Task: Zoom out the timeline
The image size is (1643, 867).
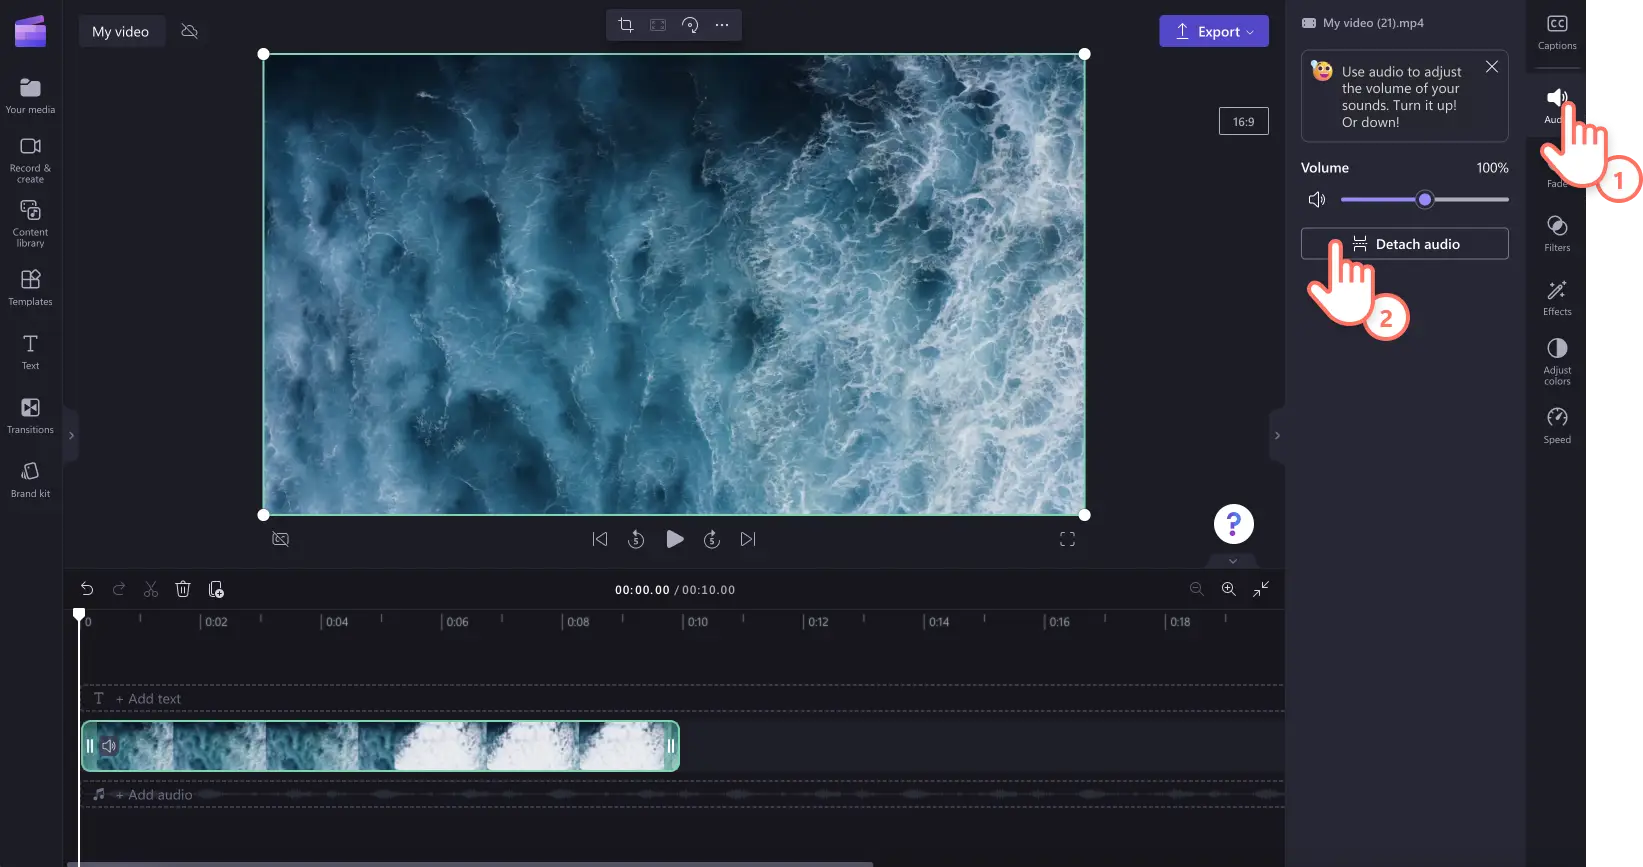Action: [1197, 589]
